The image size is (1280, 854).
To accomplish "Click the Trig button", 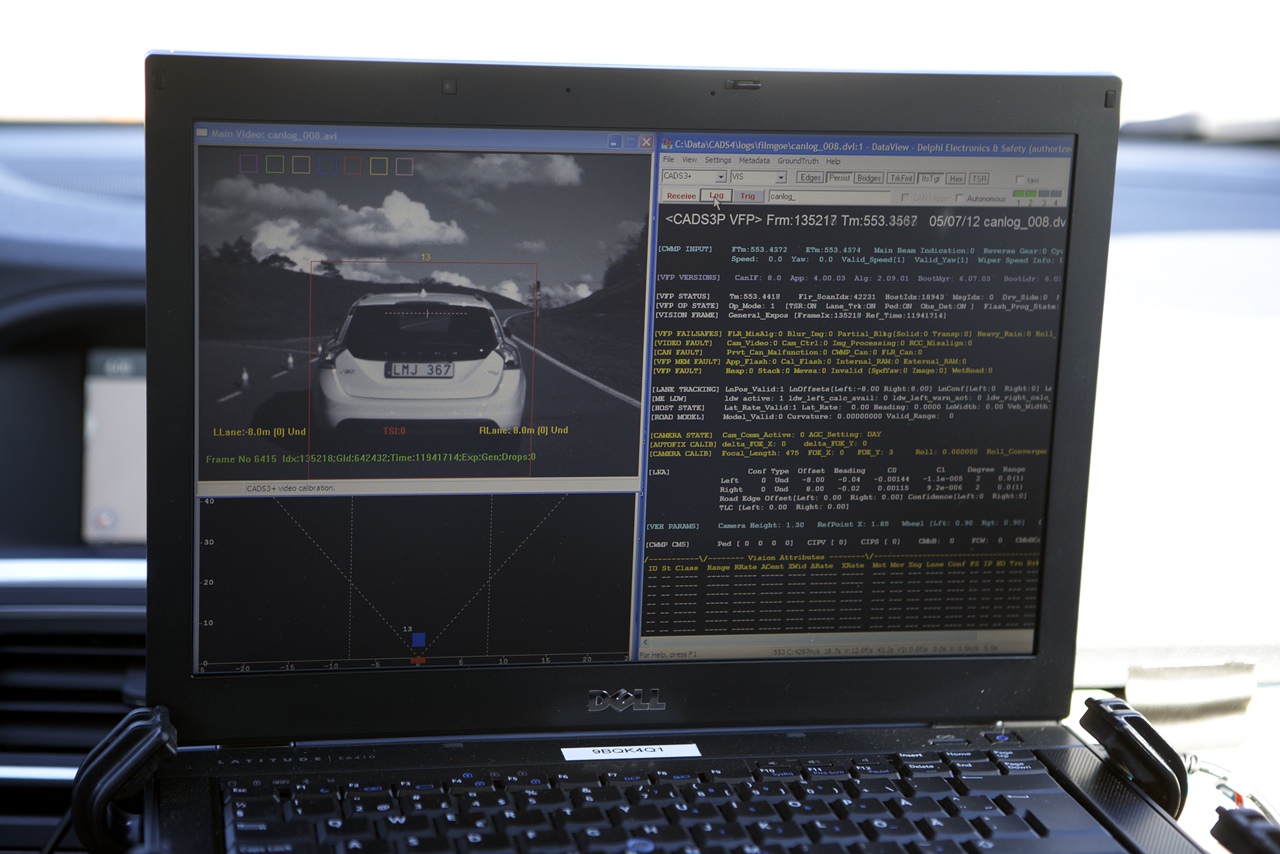I will [747, 196].
